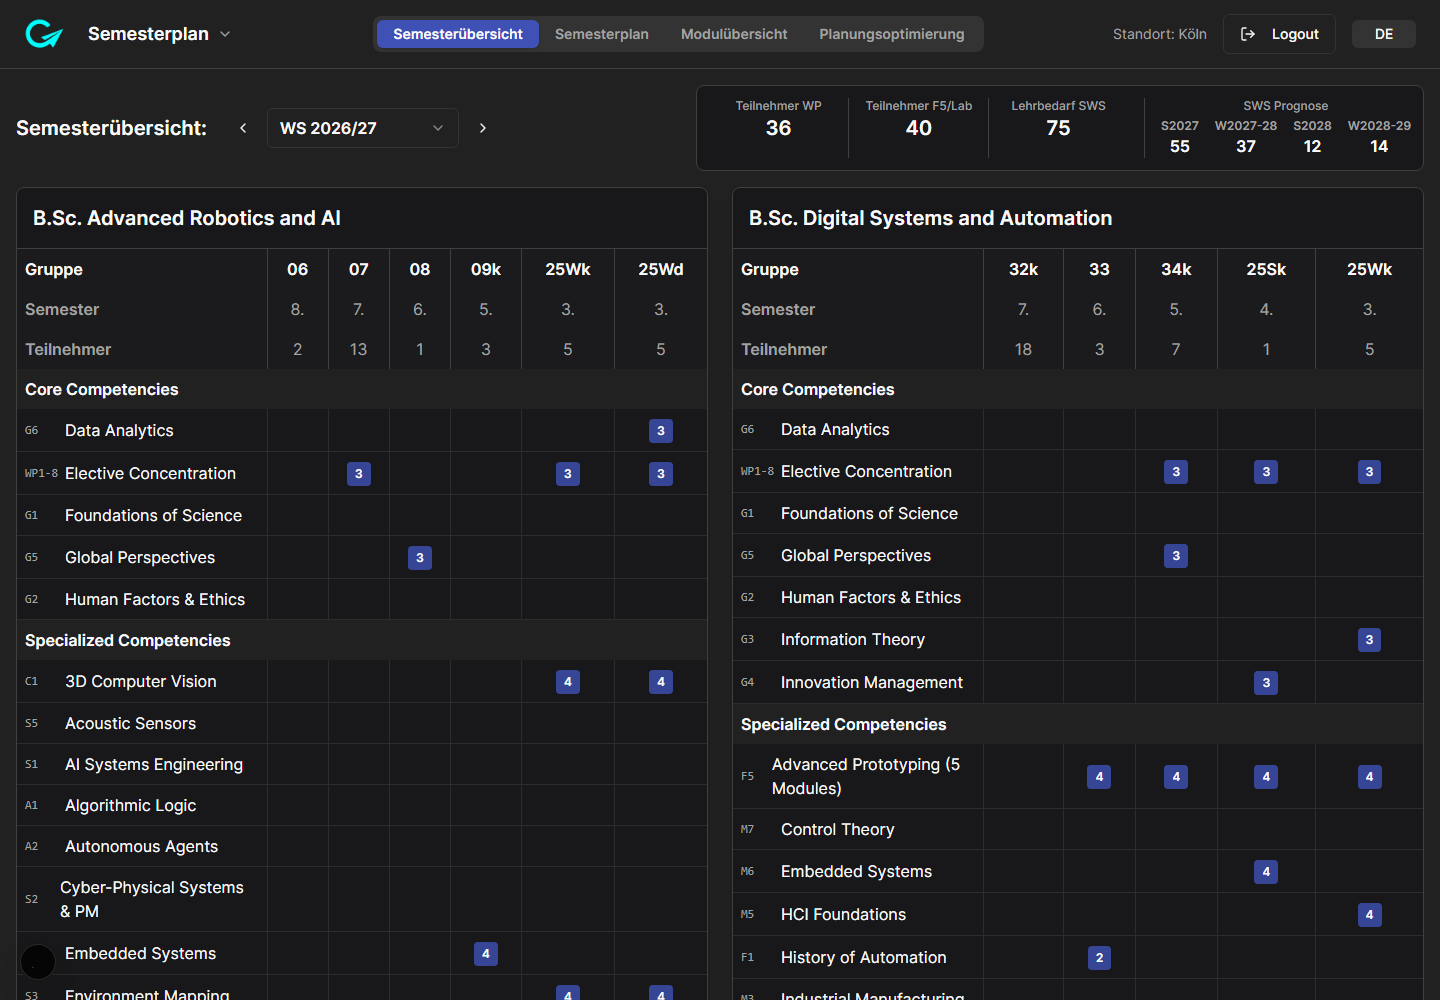
Task: Click Advanced Prototyping badge under 25Sk
Action: [x=1266, y=777]
